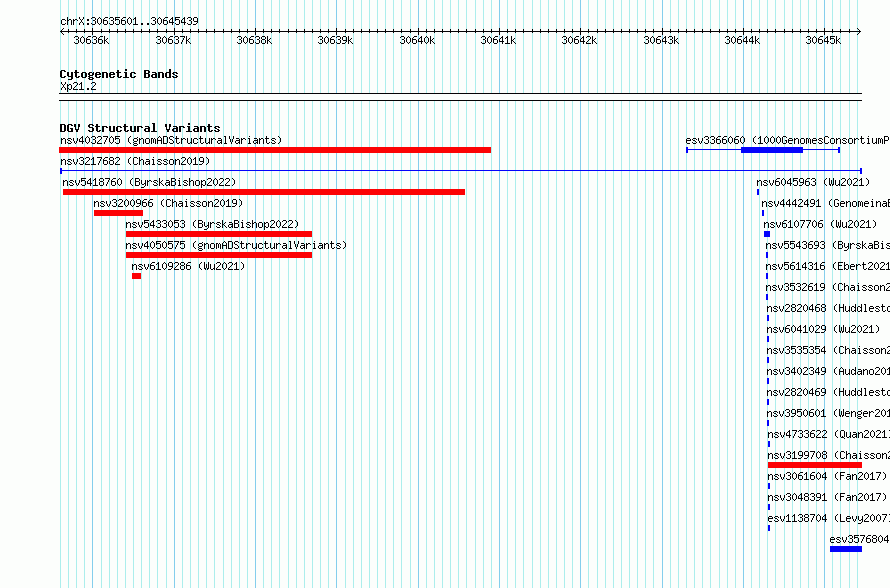Click the 30642k ruler label
The width and height of the screenshot is (890, 588).
pos(580,40)
